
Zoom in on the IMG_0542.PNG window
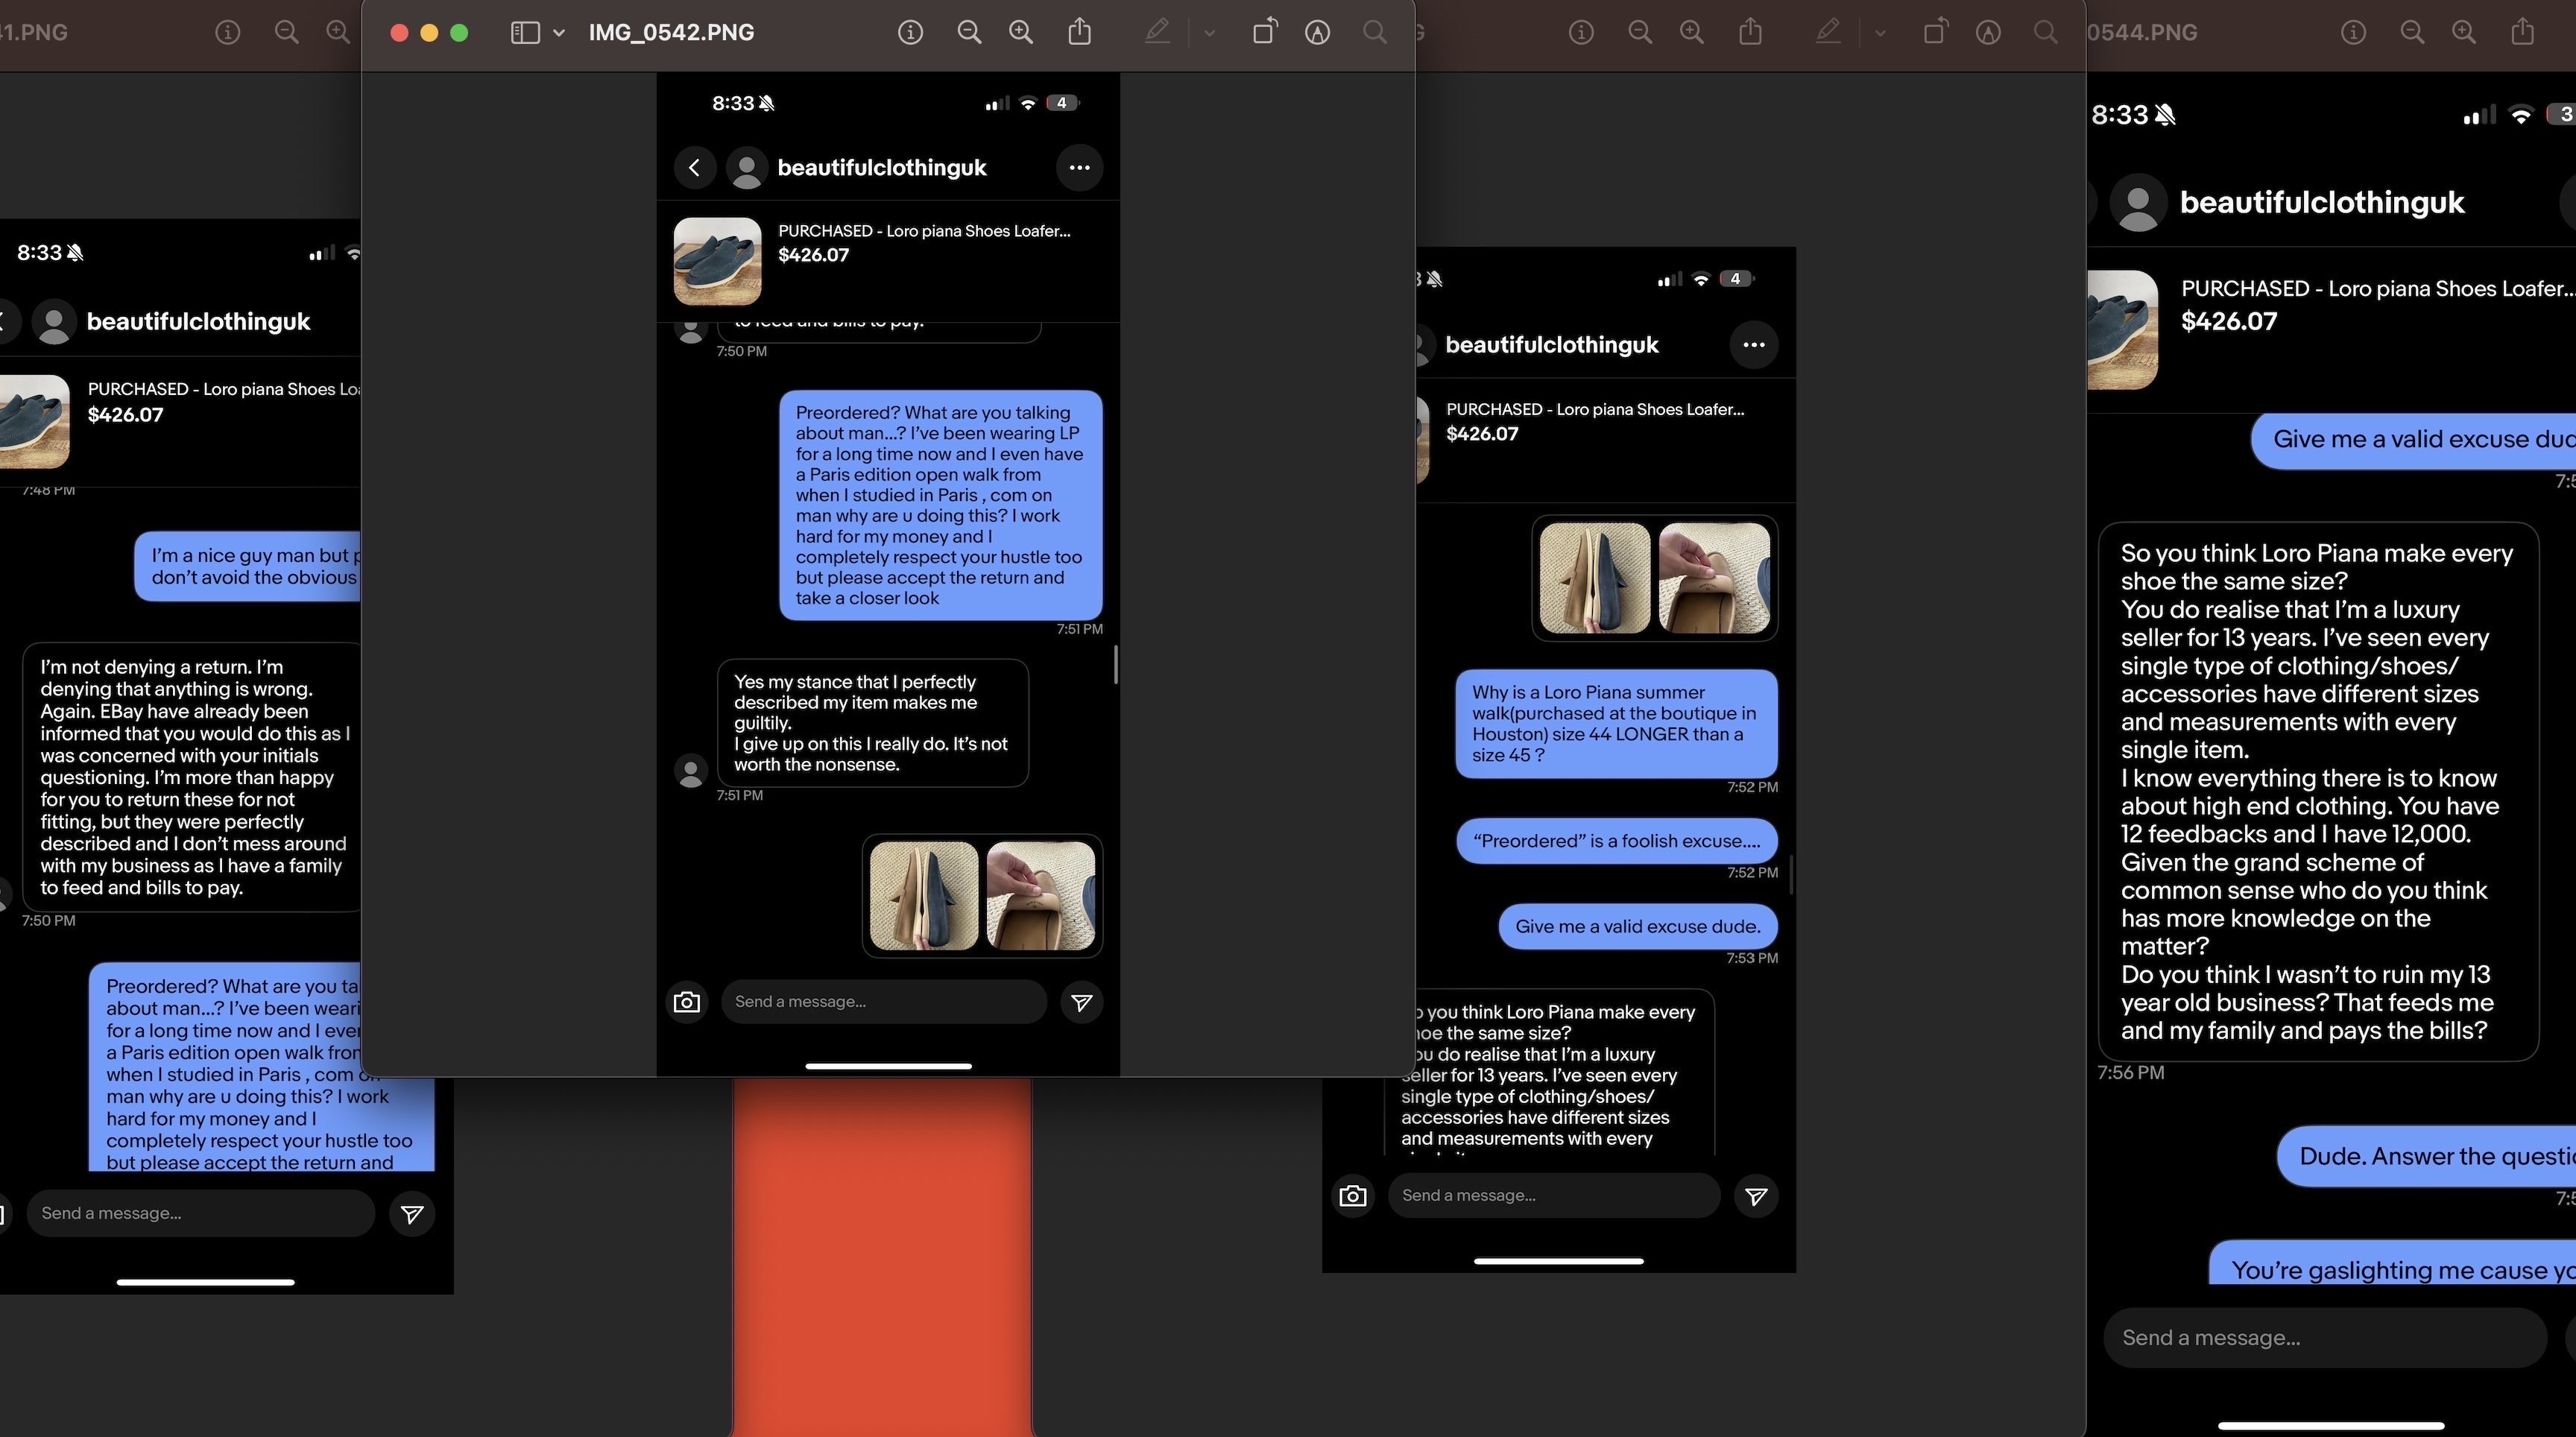[1021, 33]
